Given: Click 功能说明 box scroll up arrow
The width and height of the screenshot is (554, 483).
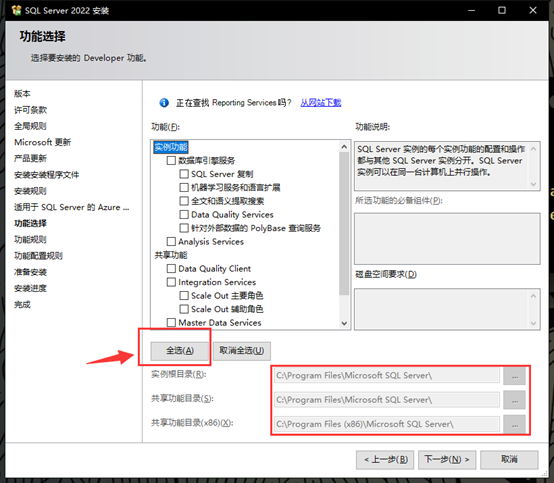Looking at the screenshot, I should pyautogui.click(x=534, y=149).
